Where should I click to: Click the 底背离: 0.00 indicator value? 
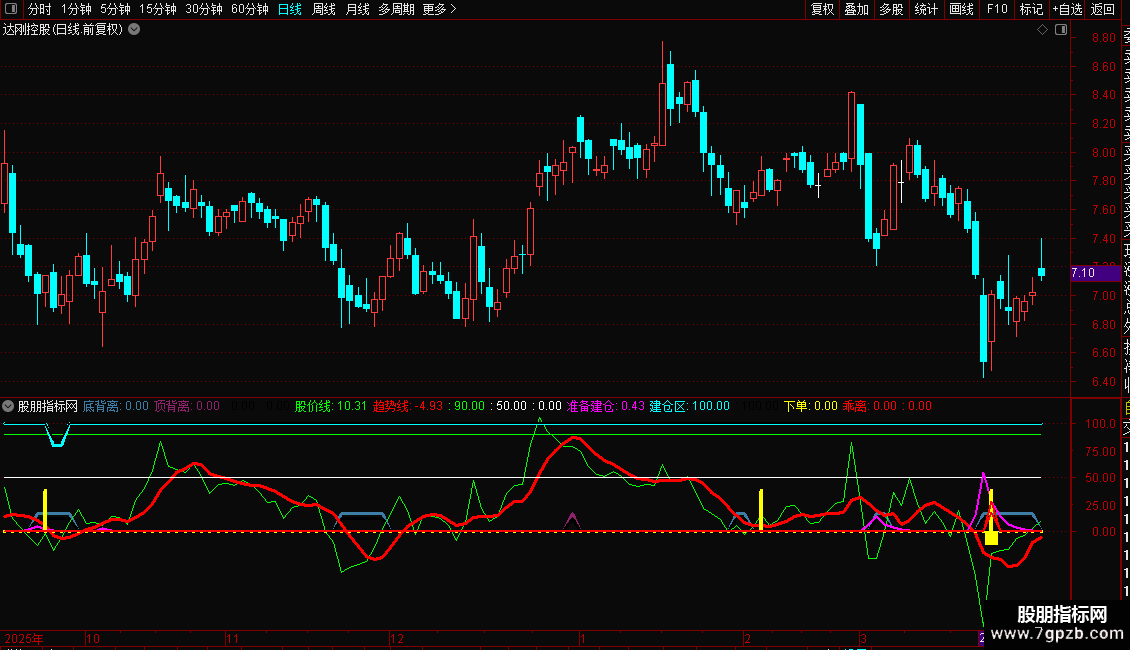click(115, 406)
